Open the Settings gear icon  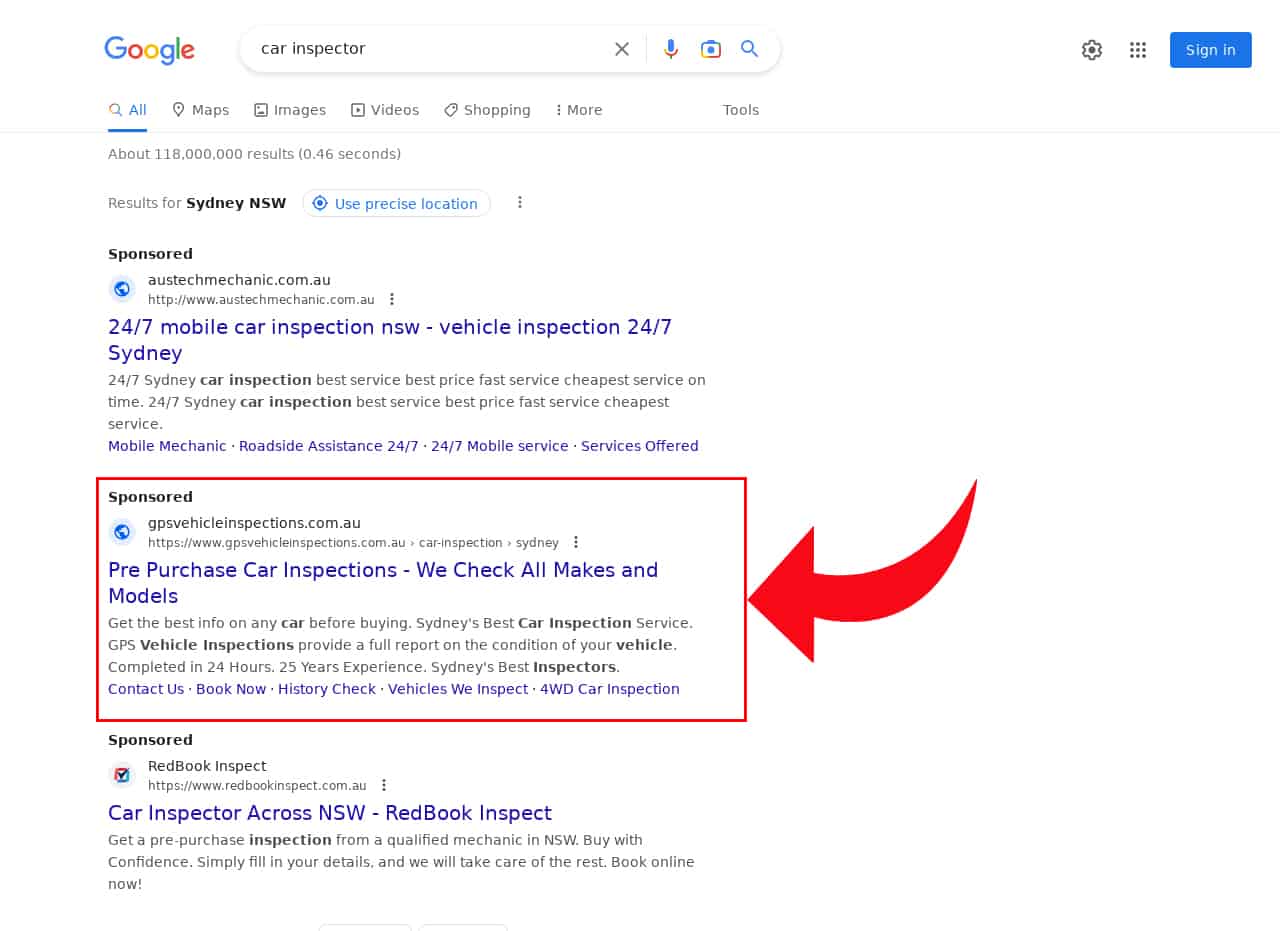point(1092,50)
